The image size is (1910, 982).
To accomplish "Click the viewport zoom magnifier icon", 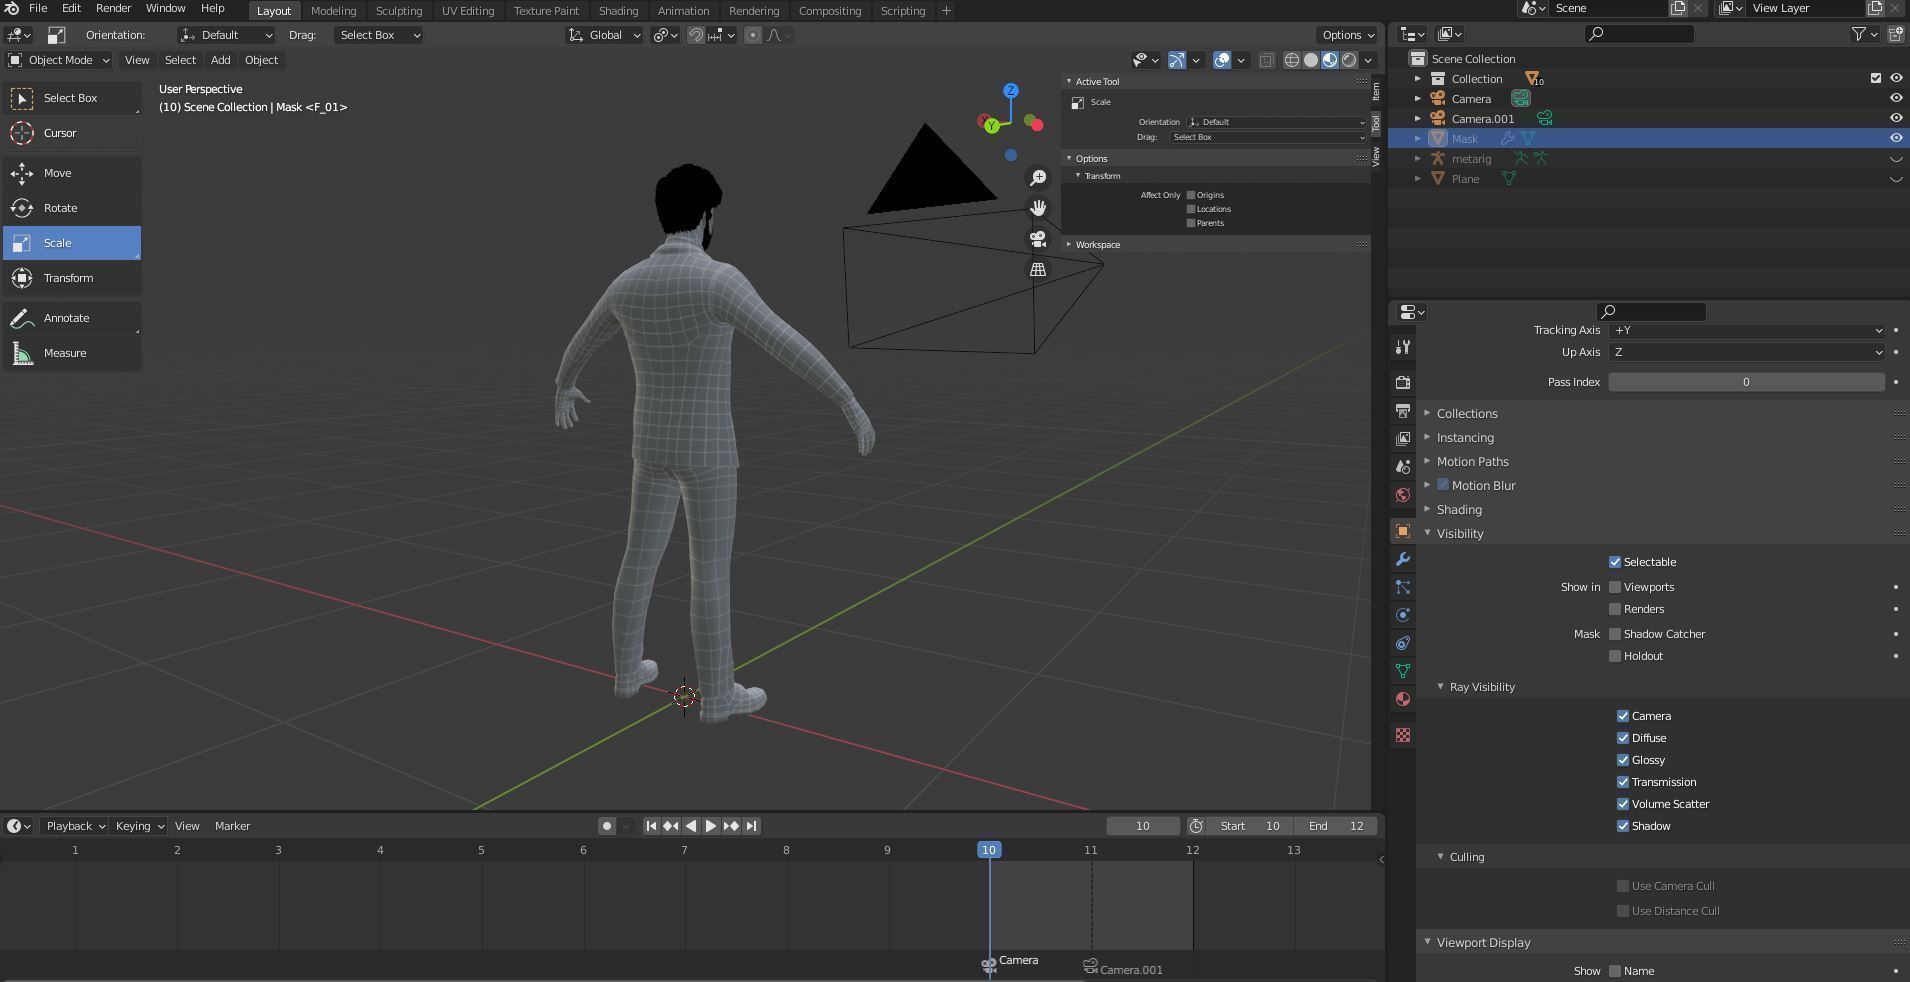I will 1038,178.
